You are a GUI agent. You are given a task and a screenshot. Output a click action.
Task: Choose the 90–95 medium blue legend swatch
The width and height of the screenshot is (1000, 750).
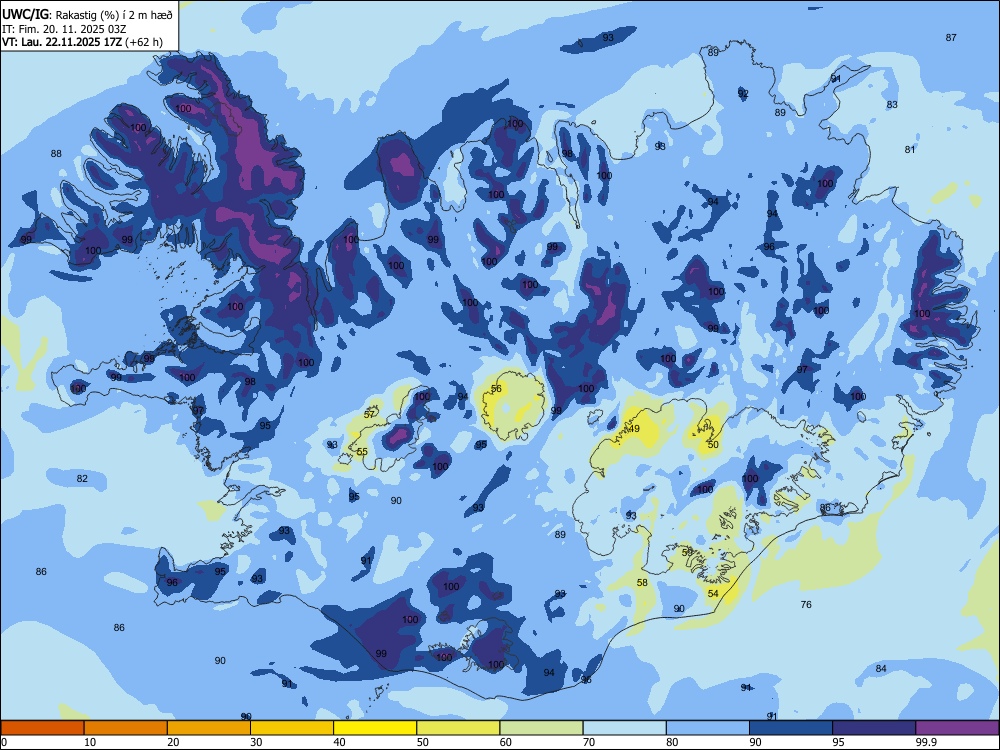[x=791, y=728]
